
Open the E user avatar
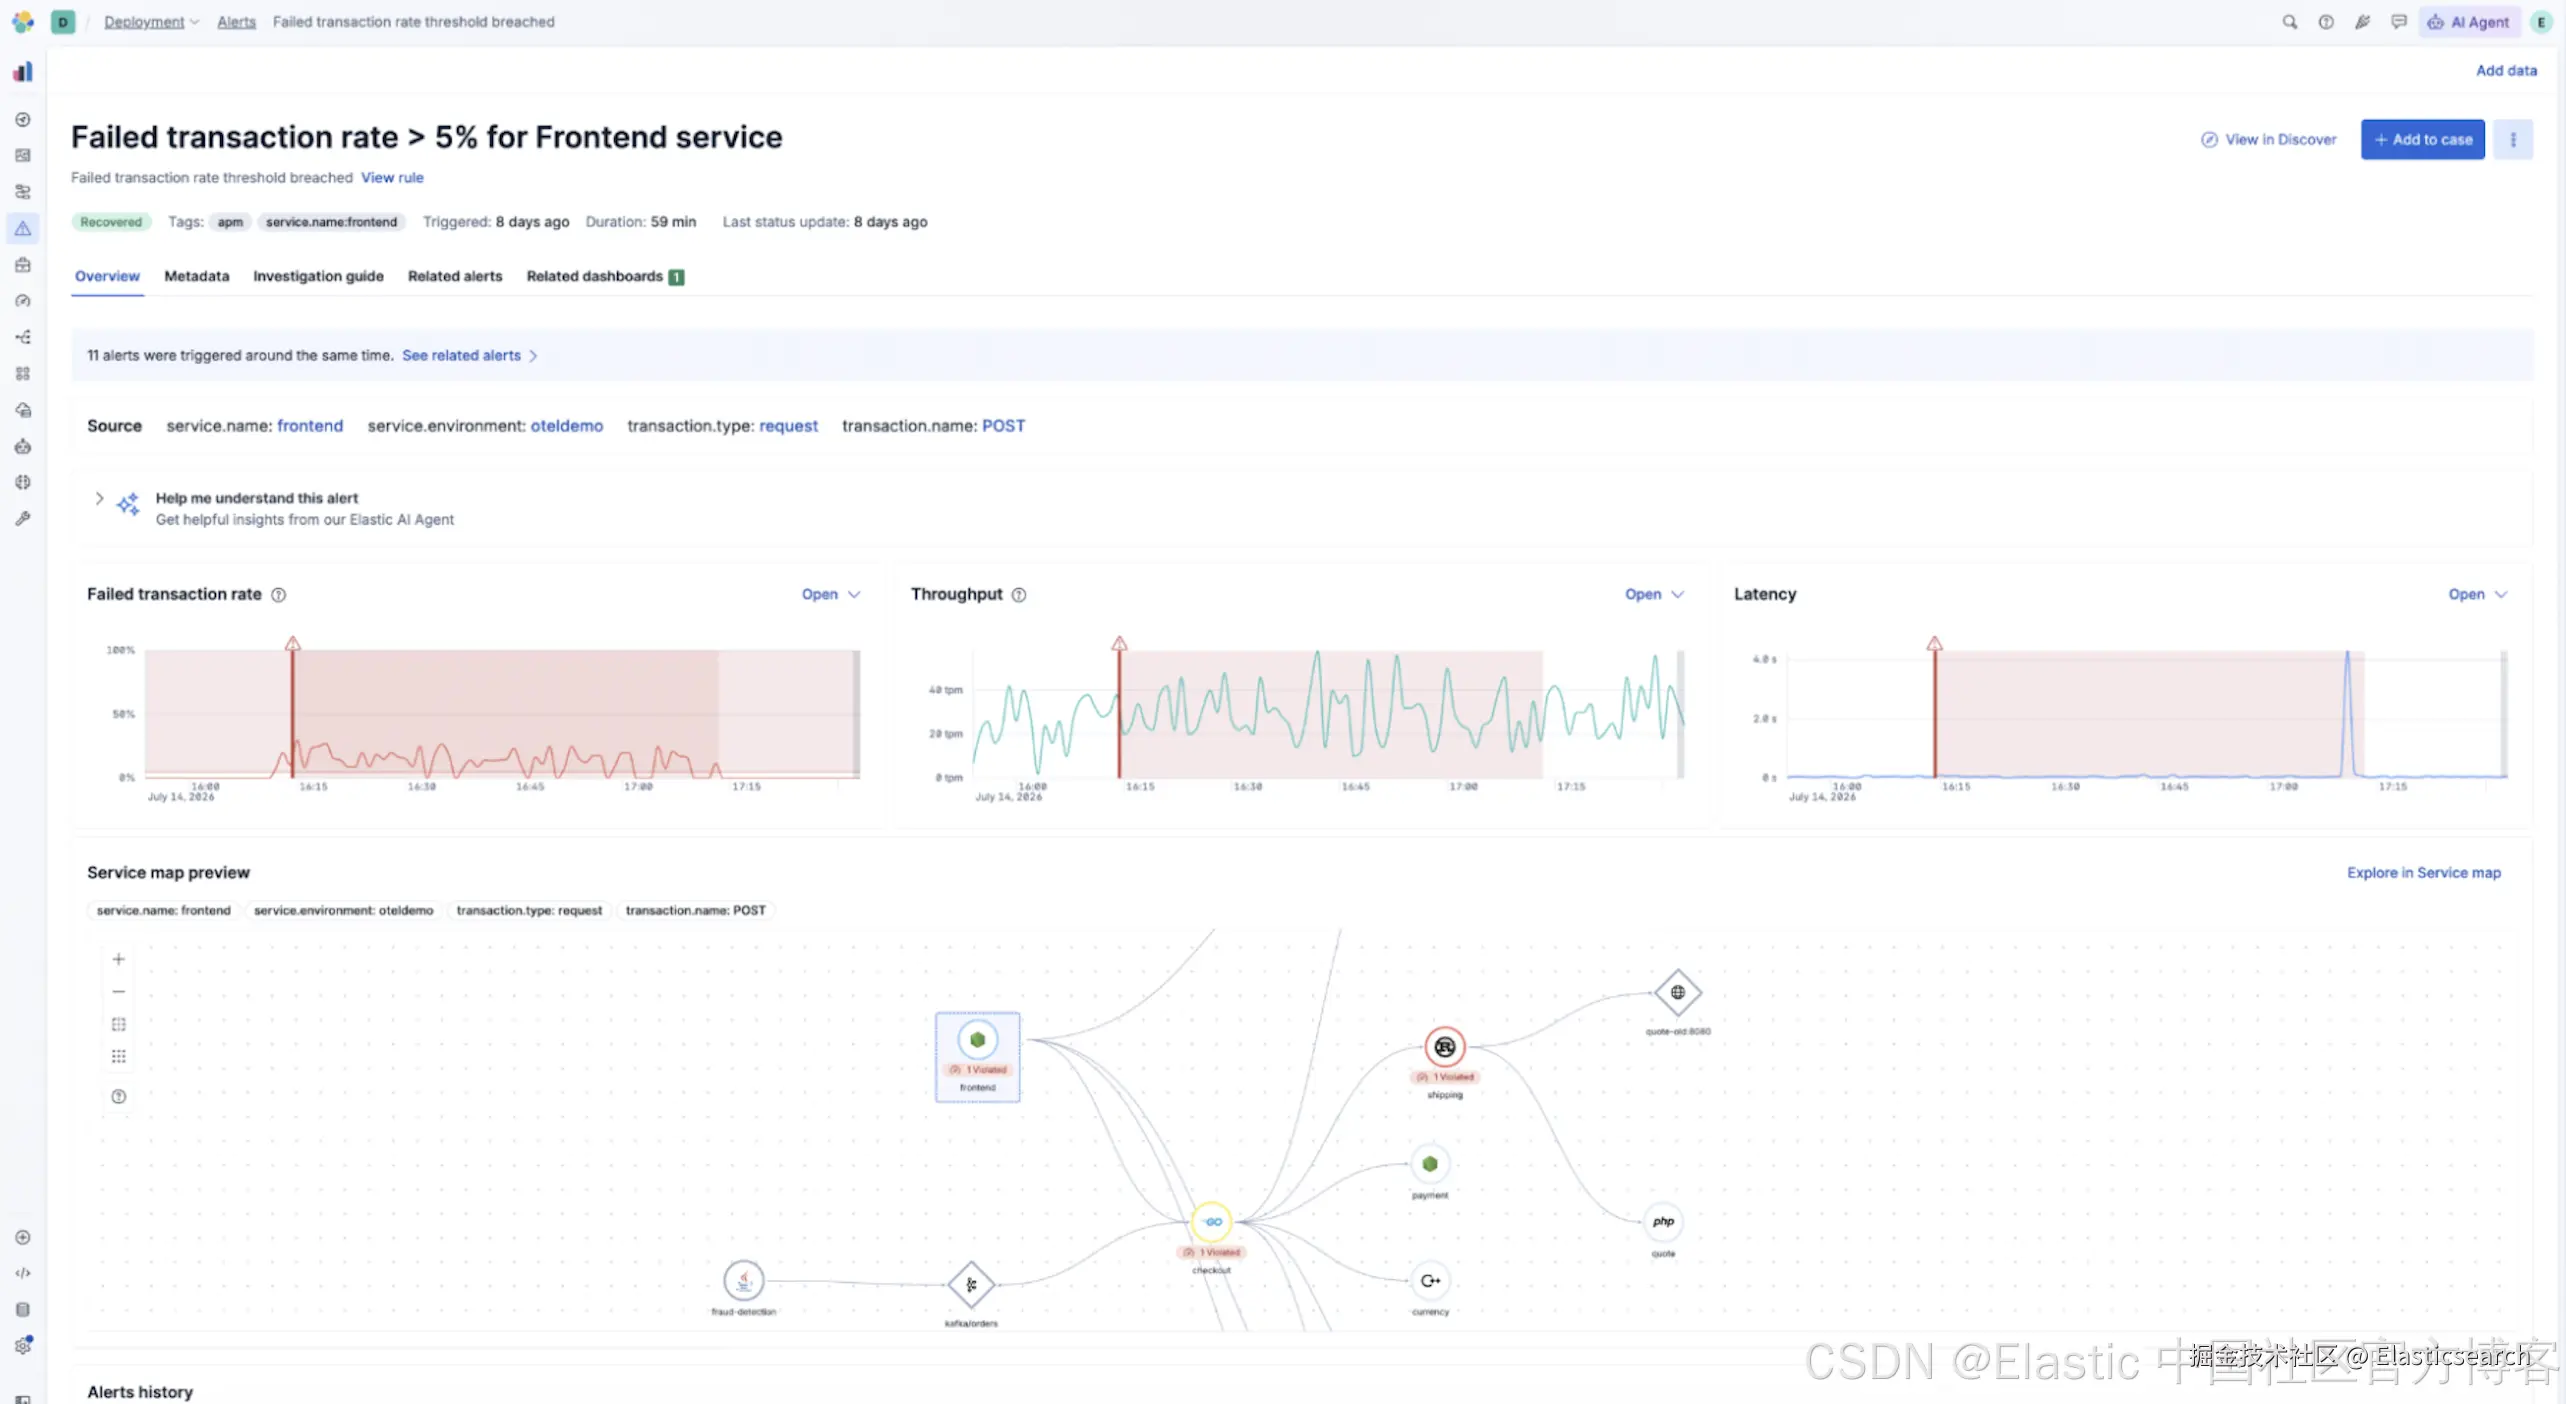point(2541,21)
